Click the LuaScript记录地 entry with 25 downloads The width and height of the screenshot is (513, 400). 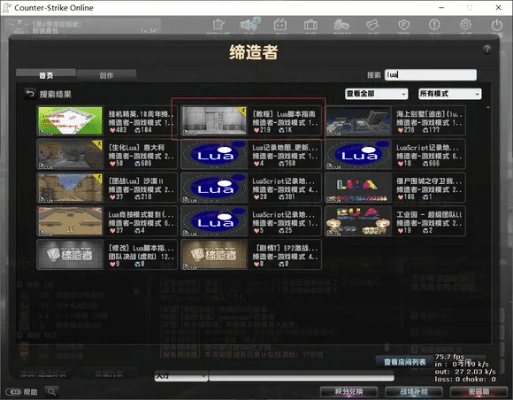[x=251, y=221]
